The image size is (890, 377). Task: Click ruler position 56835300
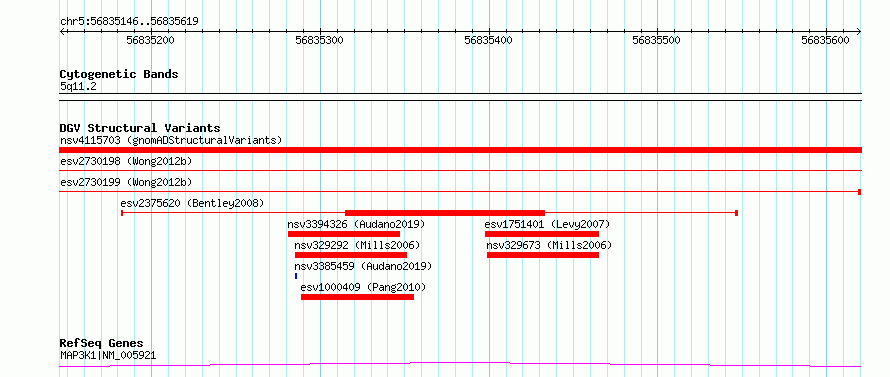click(320, 40)
